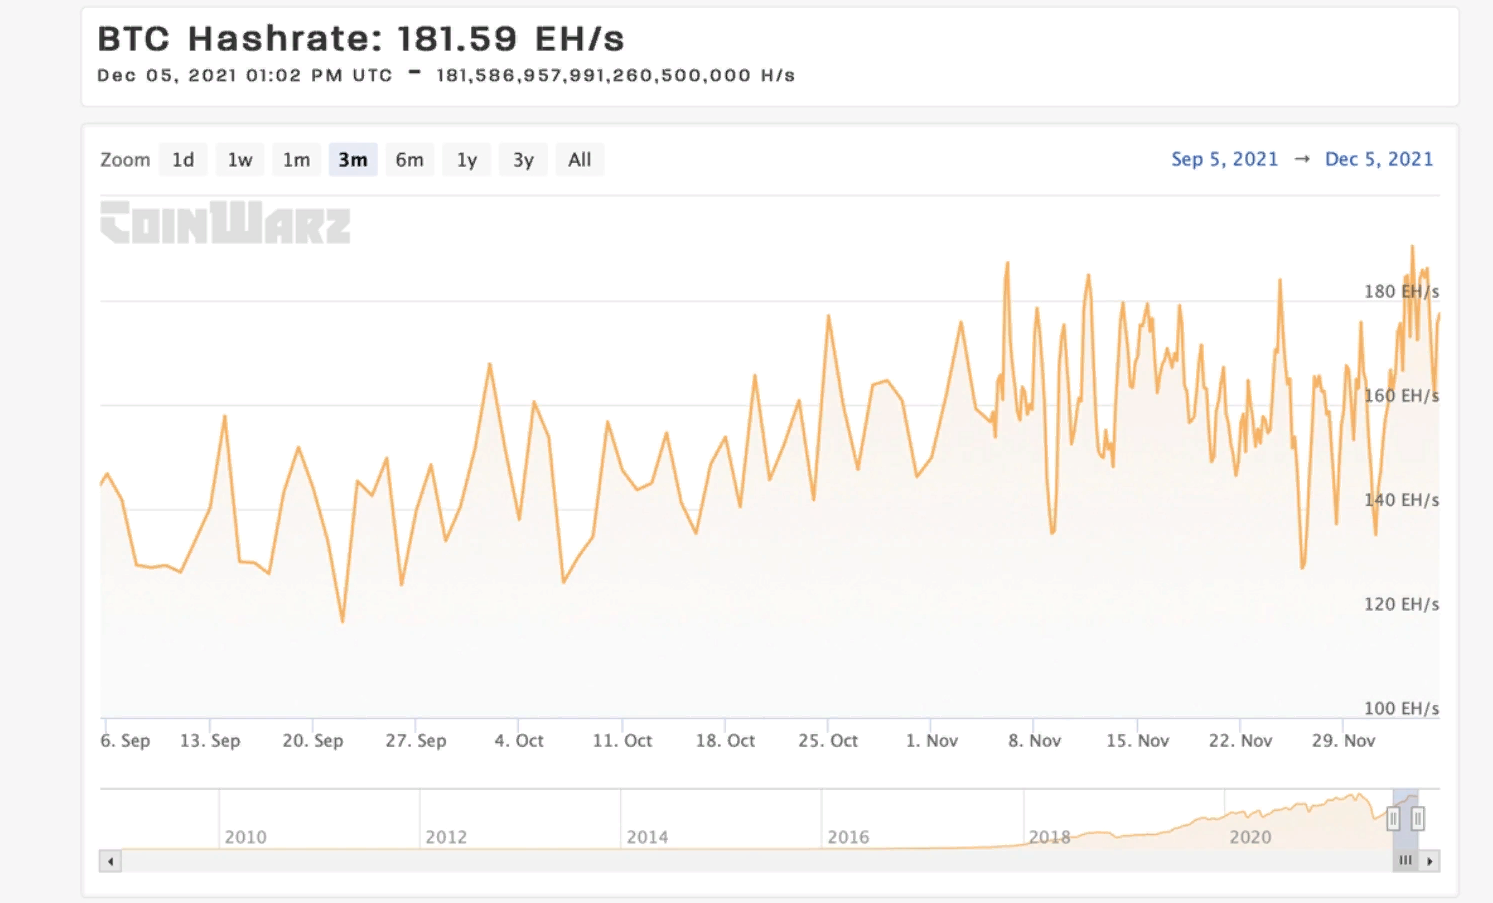
Task: Click the navigator scrollbar thumb grip
Action: (1406, 861)
